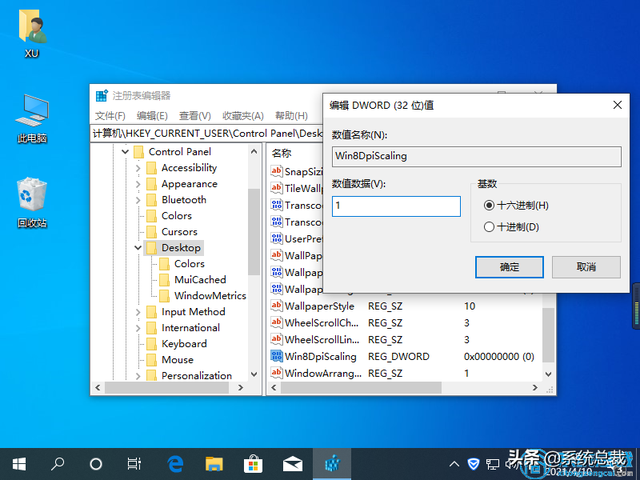Open the 帮助(H) menu
Viewport: 640px width, 480px height.
click(x=291, y=116)
